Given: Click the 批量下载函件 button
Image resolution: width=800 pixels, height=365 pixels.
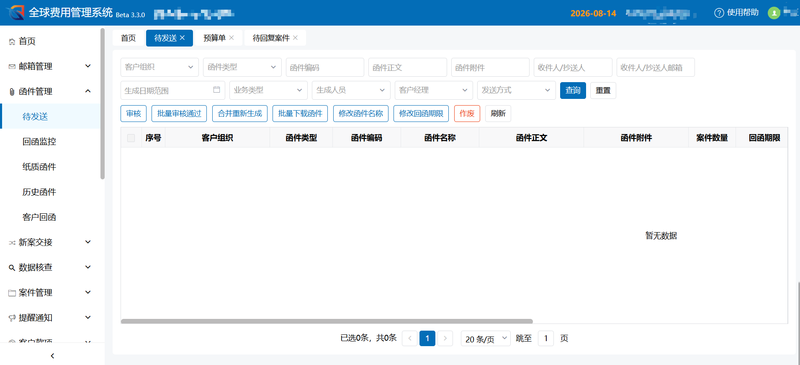Looking at the screenshot, I should tap(300, 113).
